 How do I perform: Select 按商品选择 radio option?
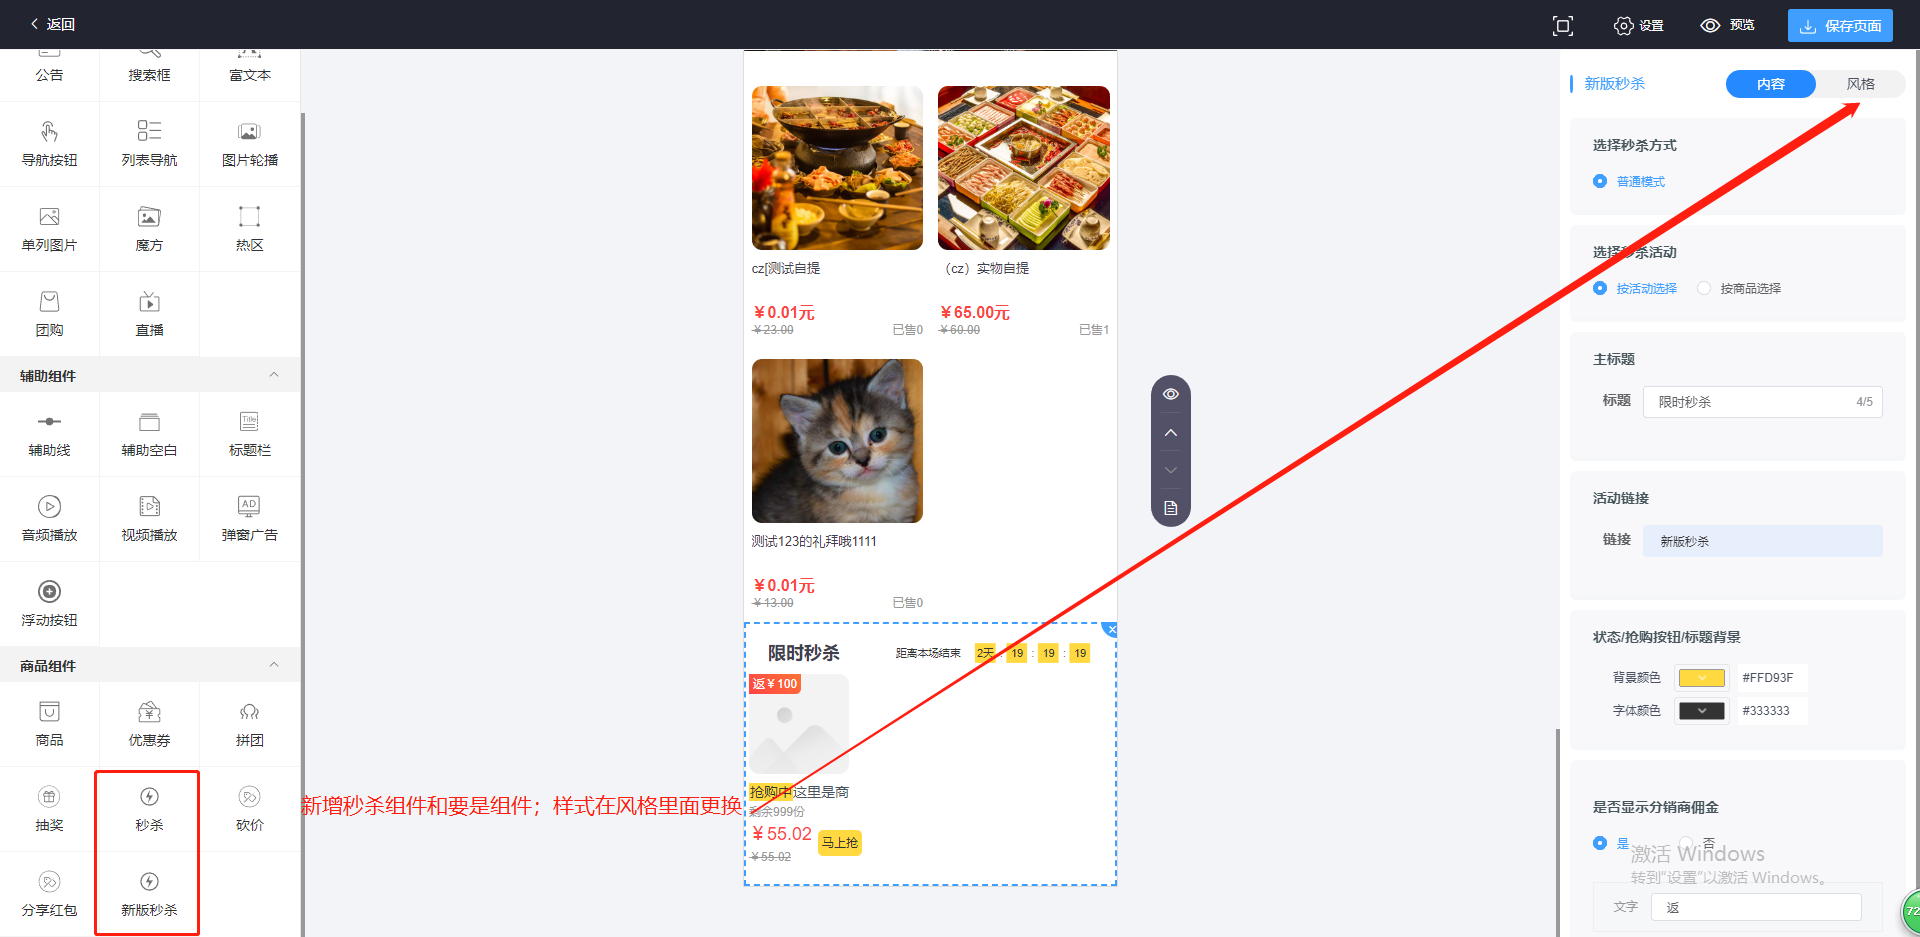point(1739,288)
